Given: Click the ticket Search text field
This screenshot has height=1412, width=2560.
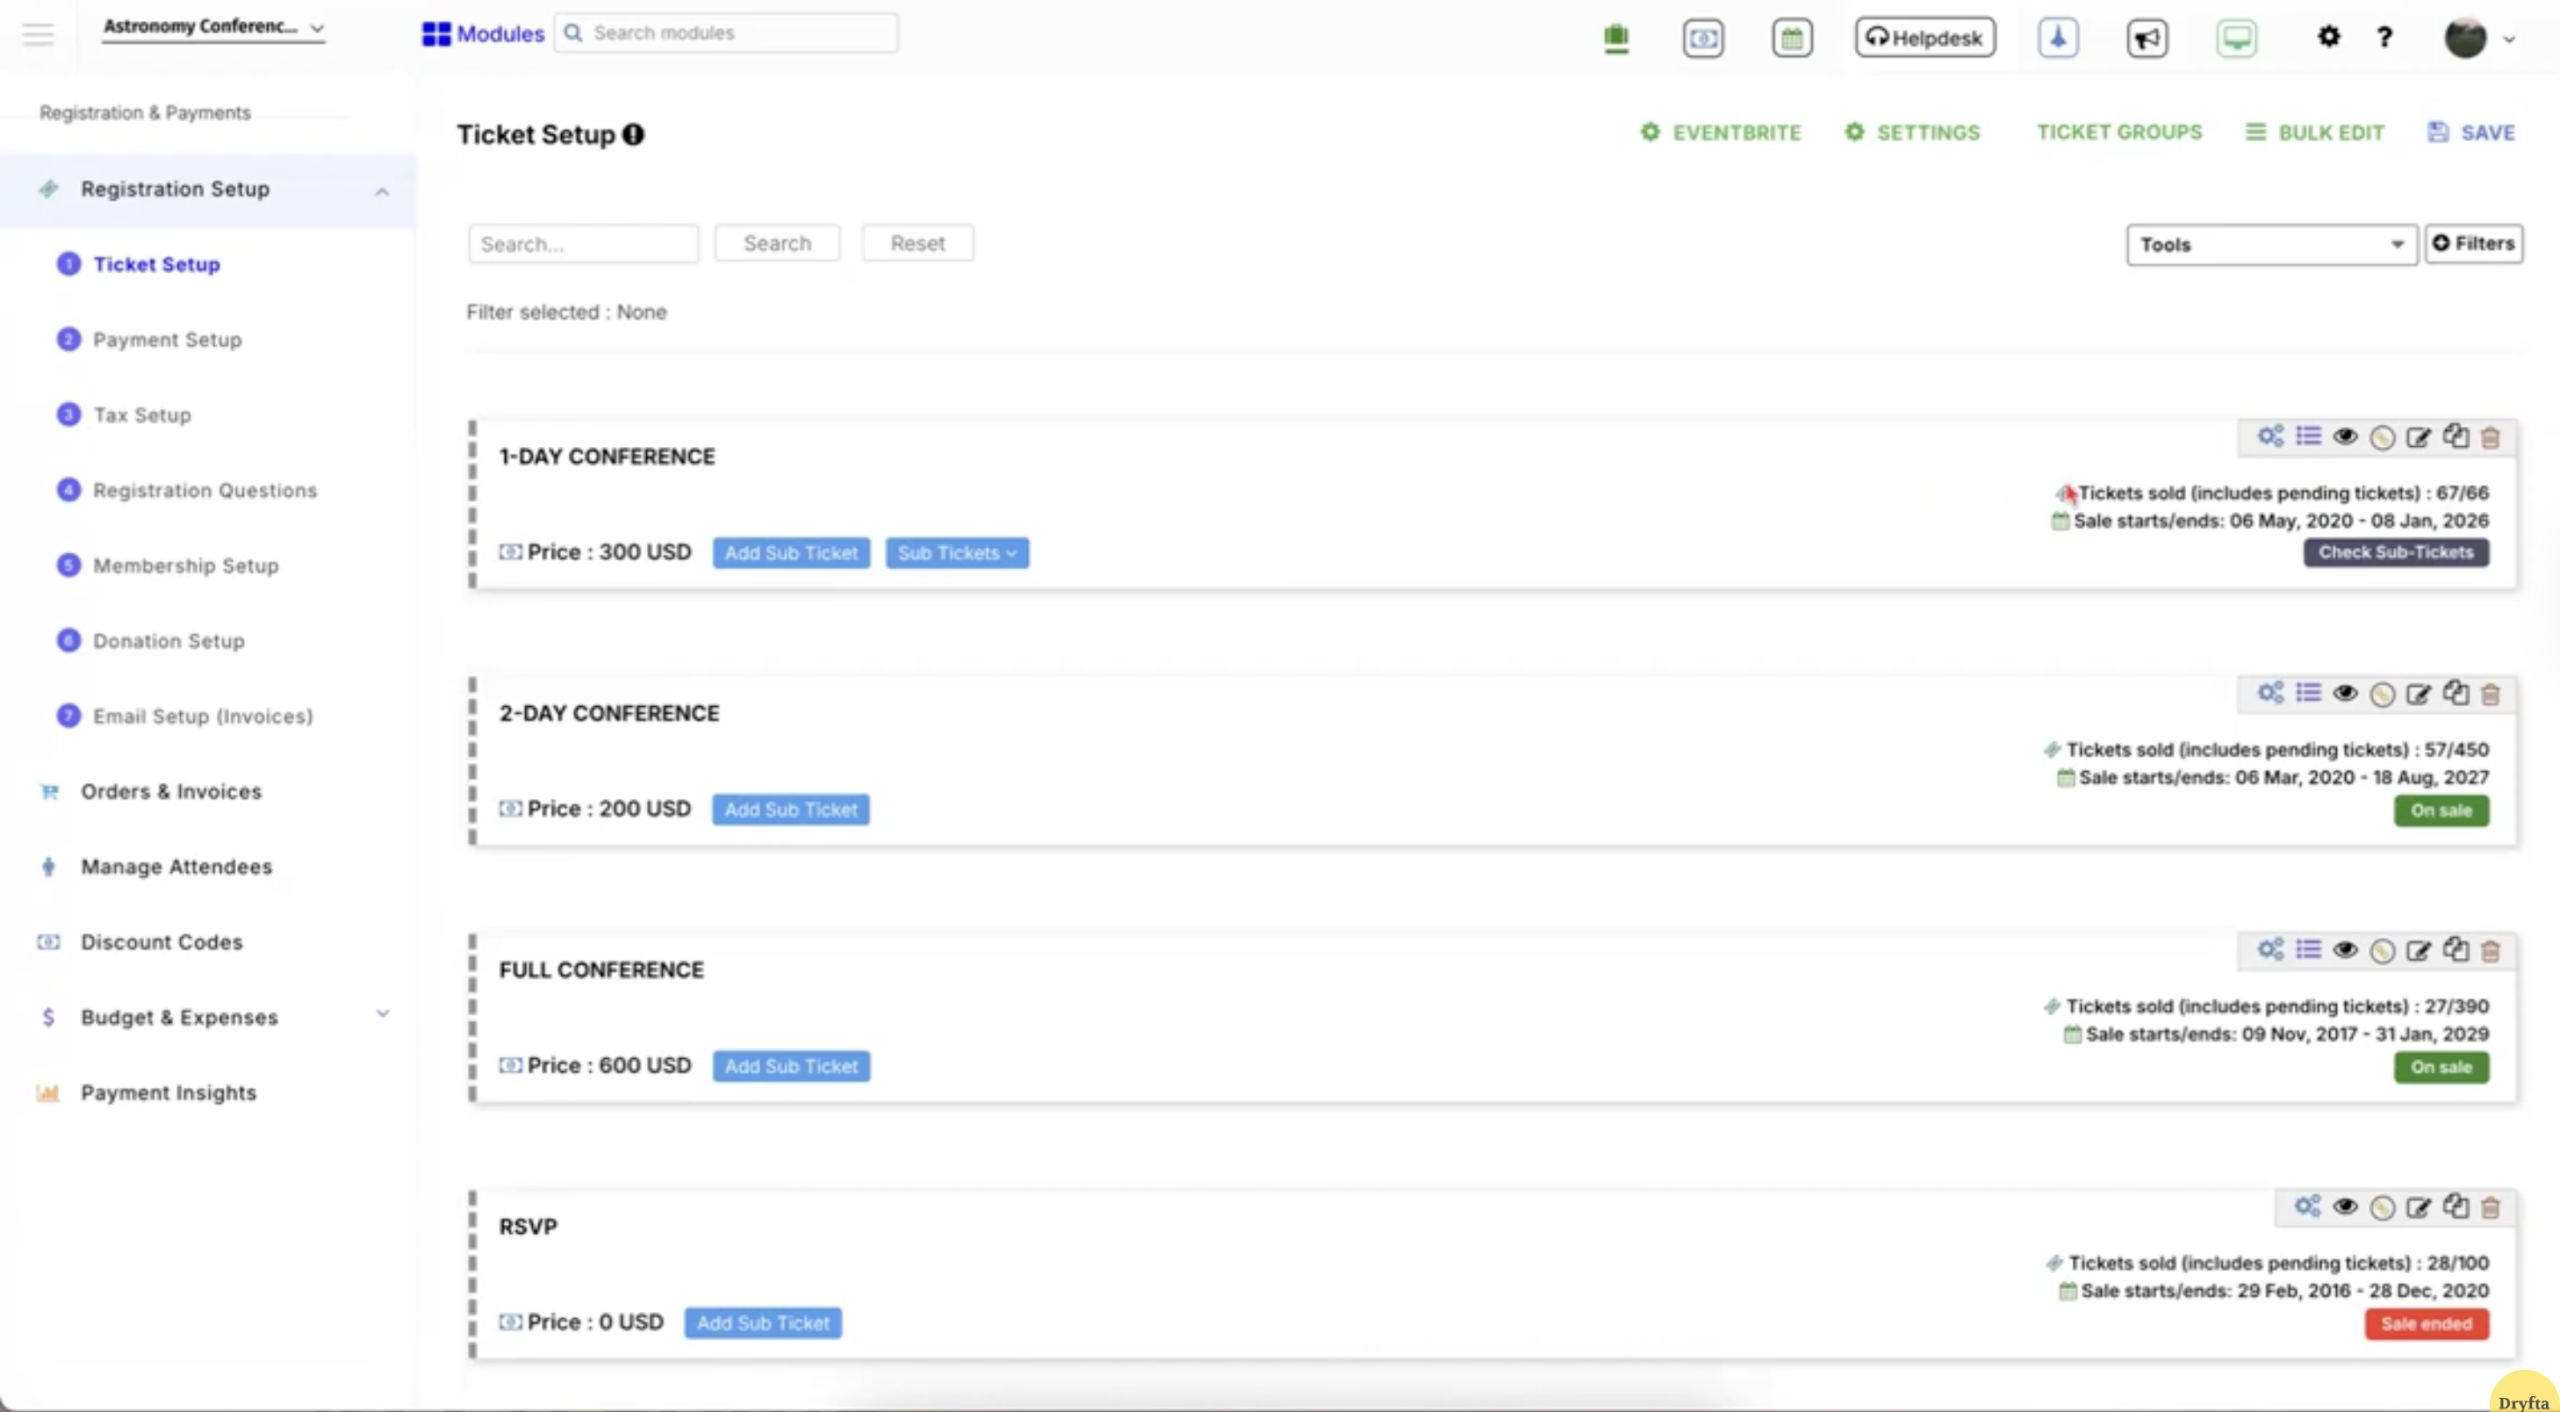Looking at the screenshot, I should (x=582, y=244).
